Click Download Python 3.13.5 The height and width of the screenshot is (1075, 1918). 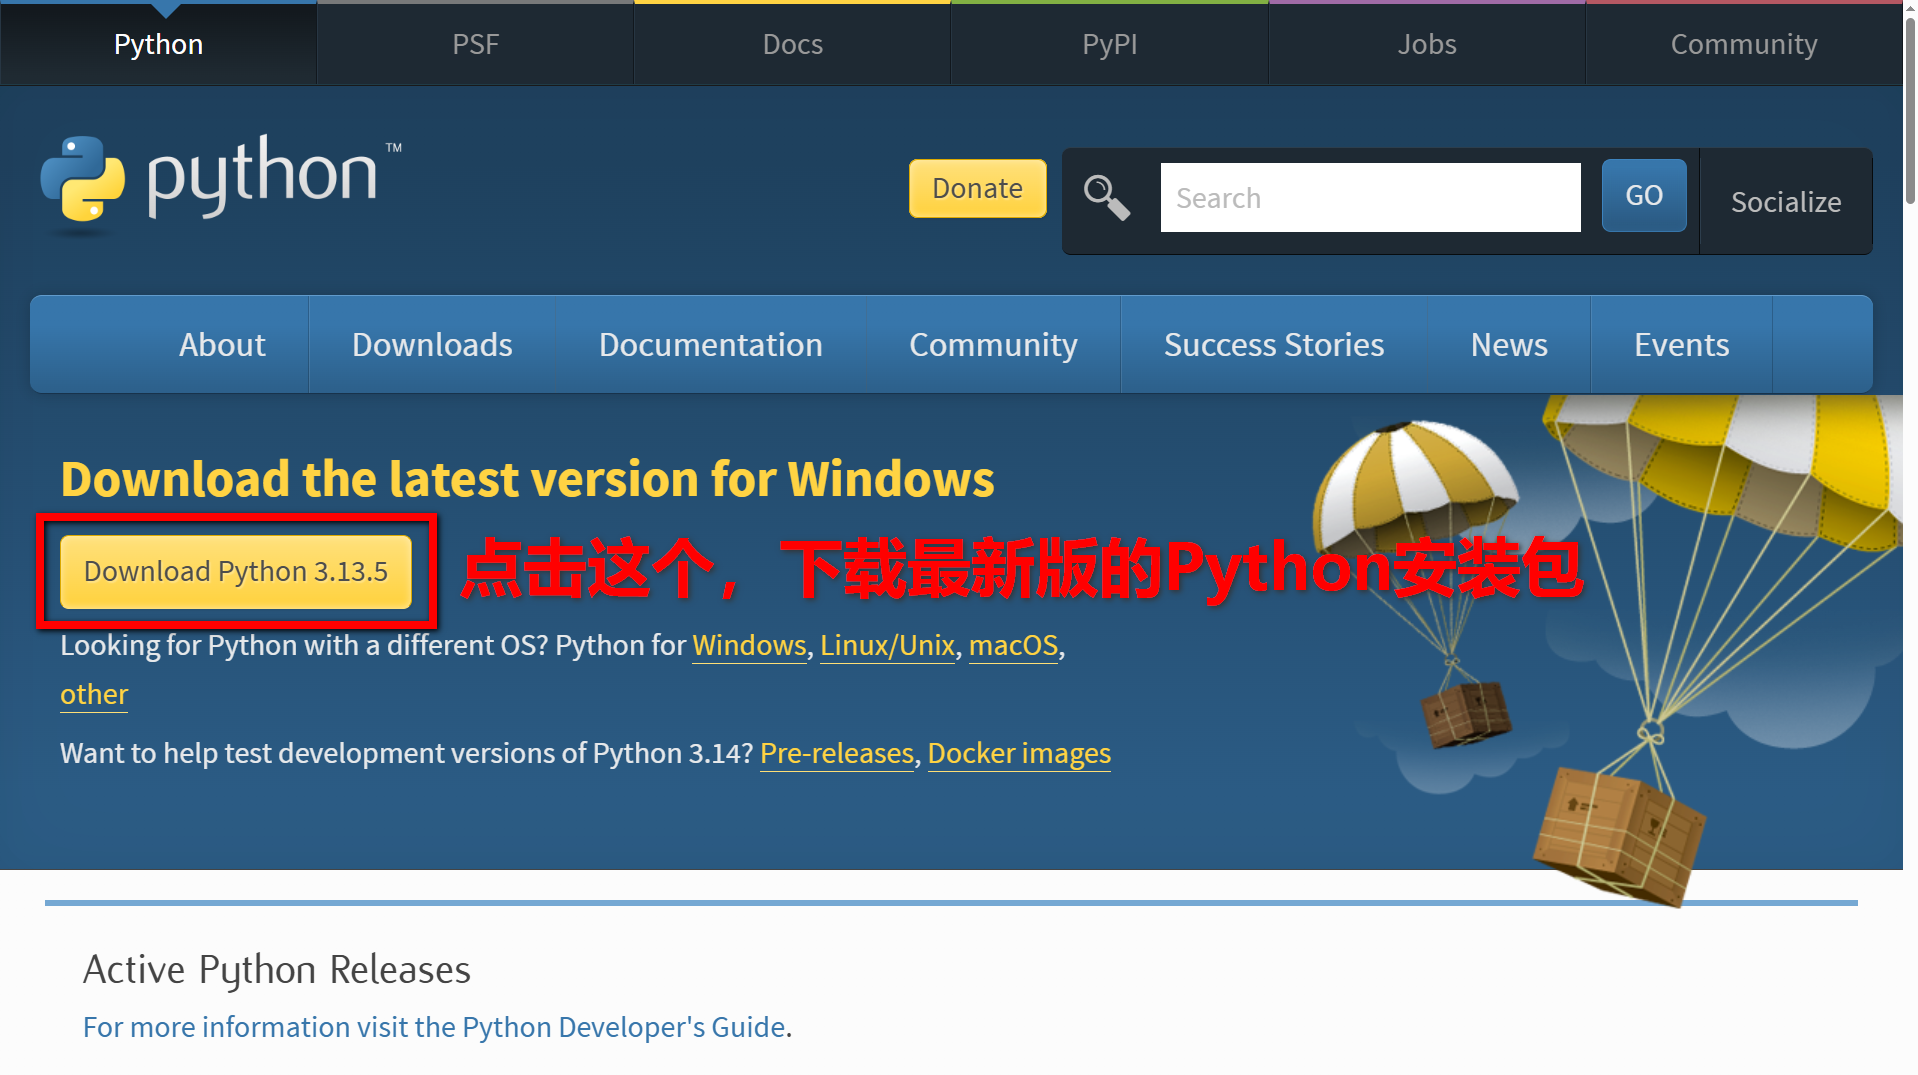[236, 571]
